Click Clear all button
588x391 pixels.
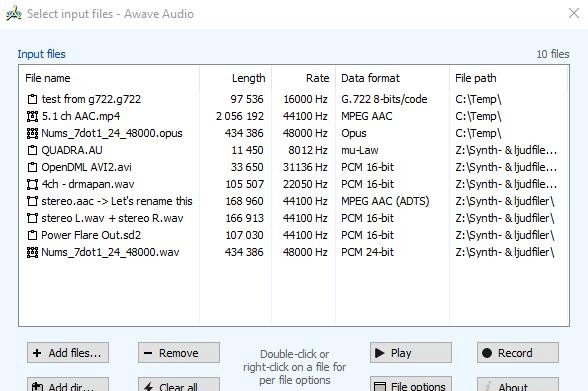tap(179, 385)
